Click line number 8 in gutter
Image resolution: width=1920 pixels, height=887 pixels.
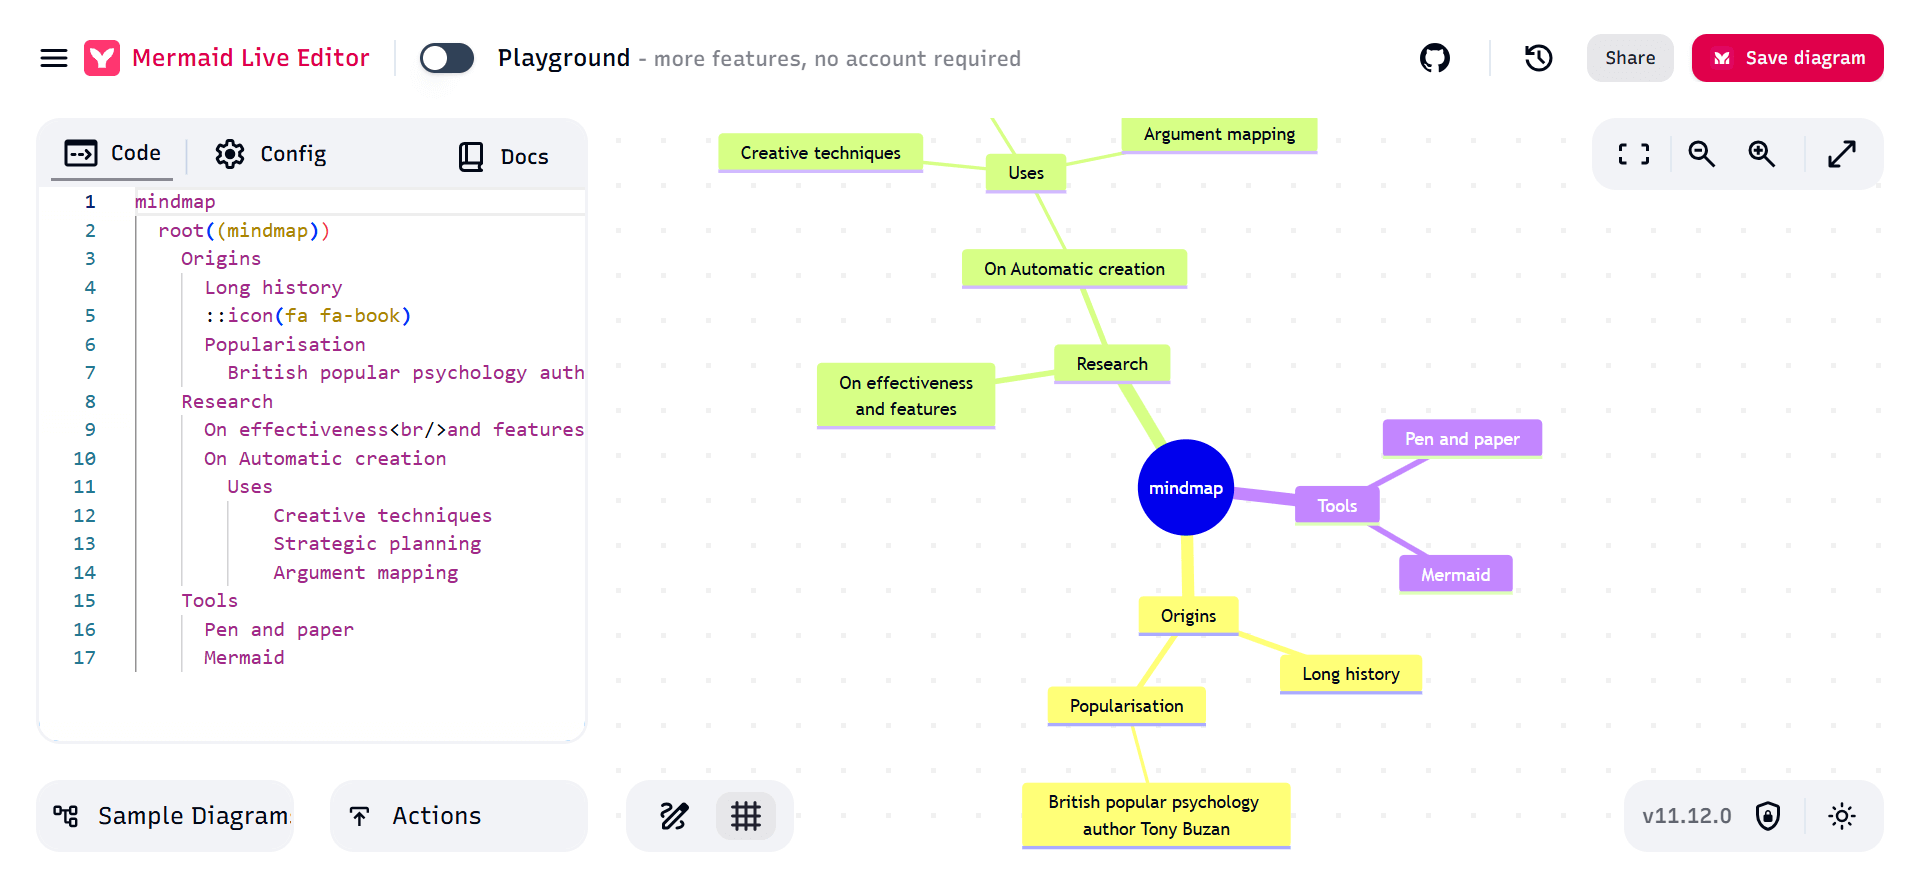[x=90, y=402]
